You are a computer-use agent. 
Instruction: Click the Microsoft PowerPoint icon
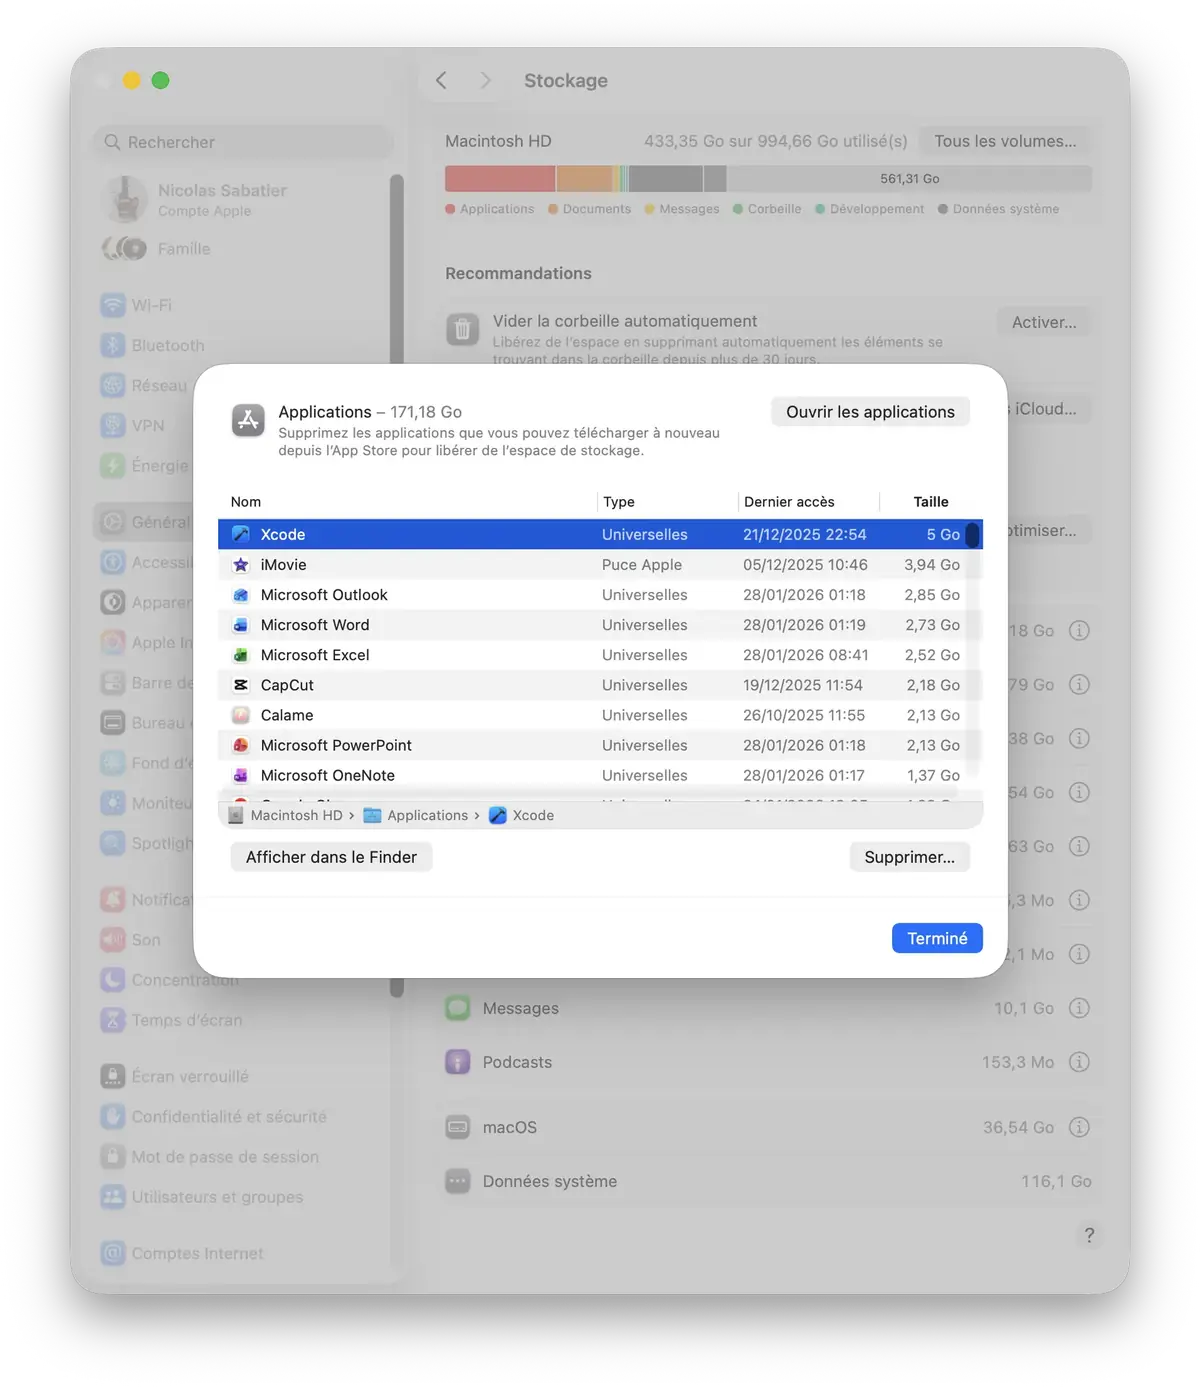(240, 744)
